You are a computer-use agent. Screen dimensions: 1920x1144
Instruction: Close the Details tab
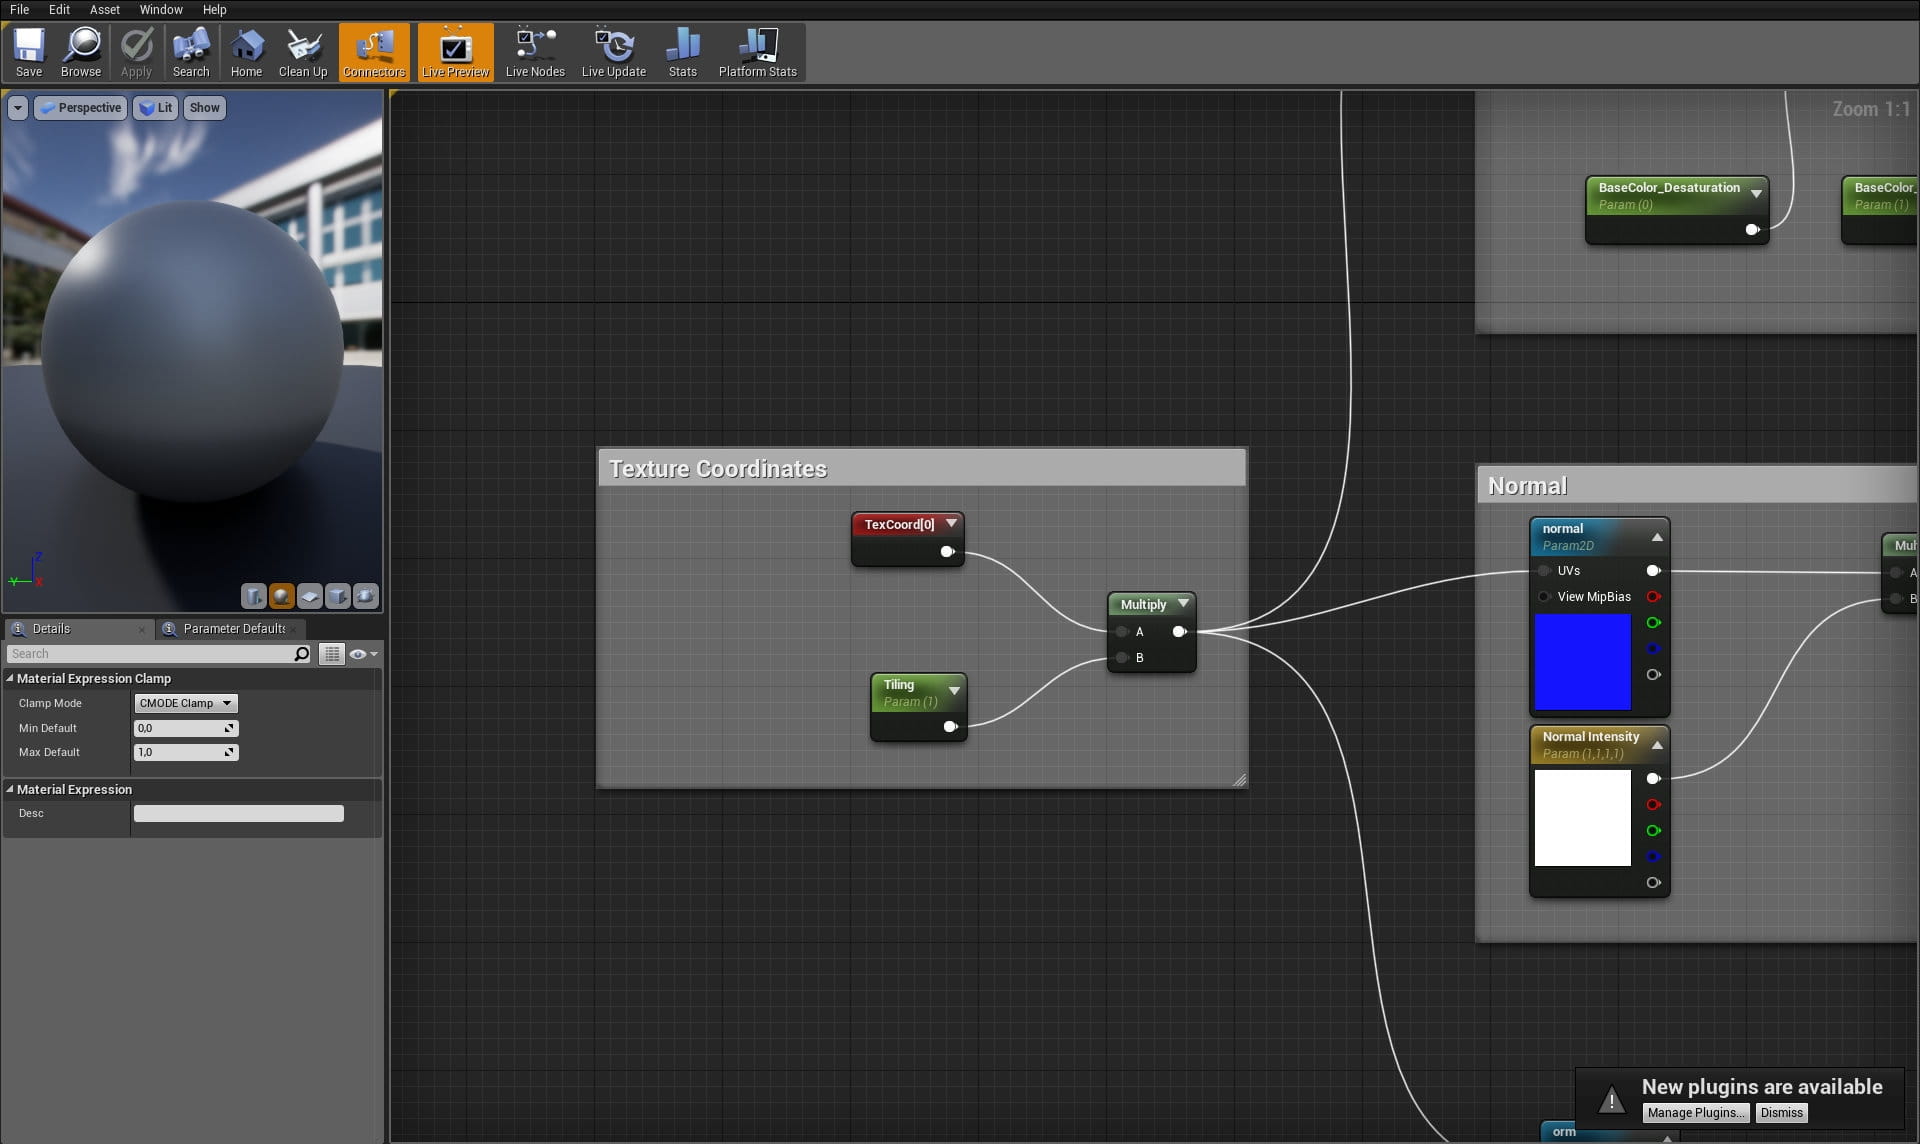pyautogui.click(x=142, y=630)
